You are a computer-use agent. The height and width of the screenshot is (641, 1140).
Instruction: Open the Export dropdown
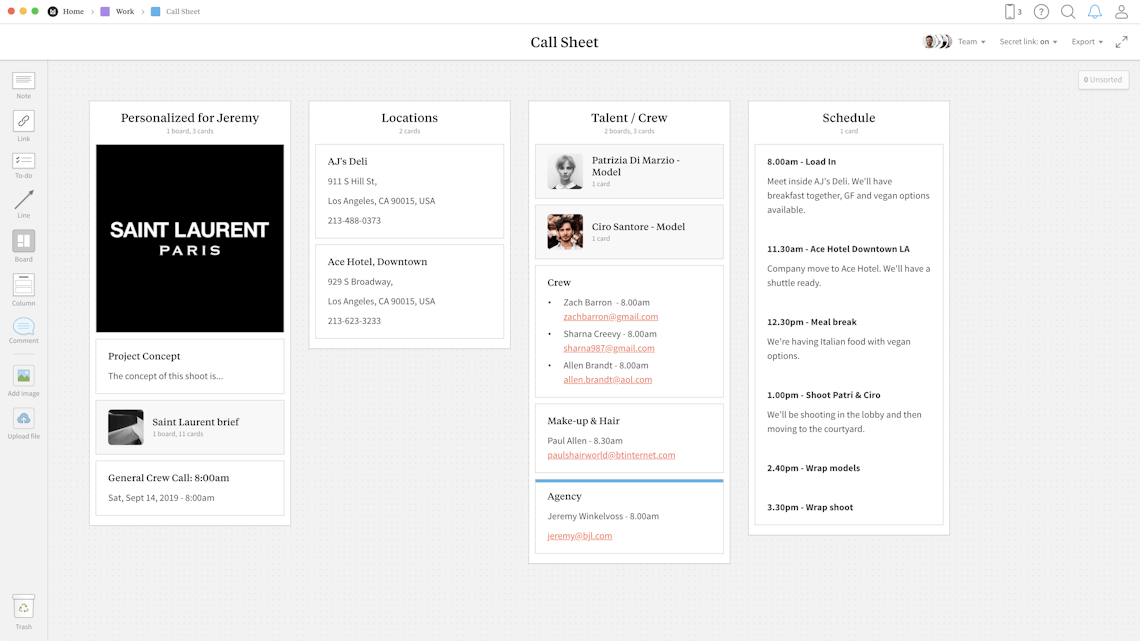(1087, 42)
